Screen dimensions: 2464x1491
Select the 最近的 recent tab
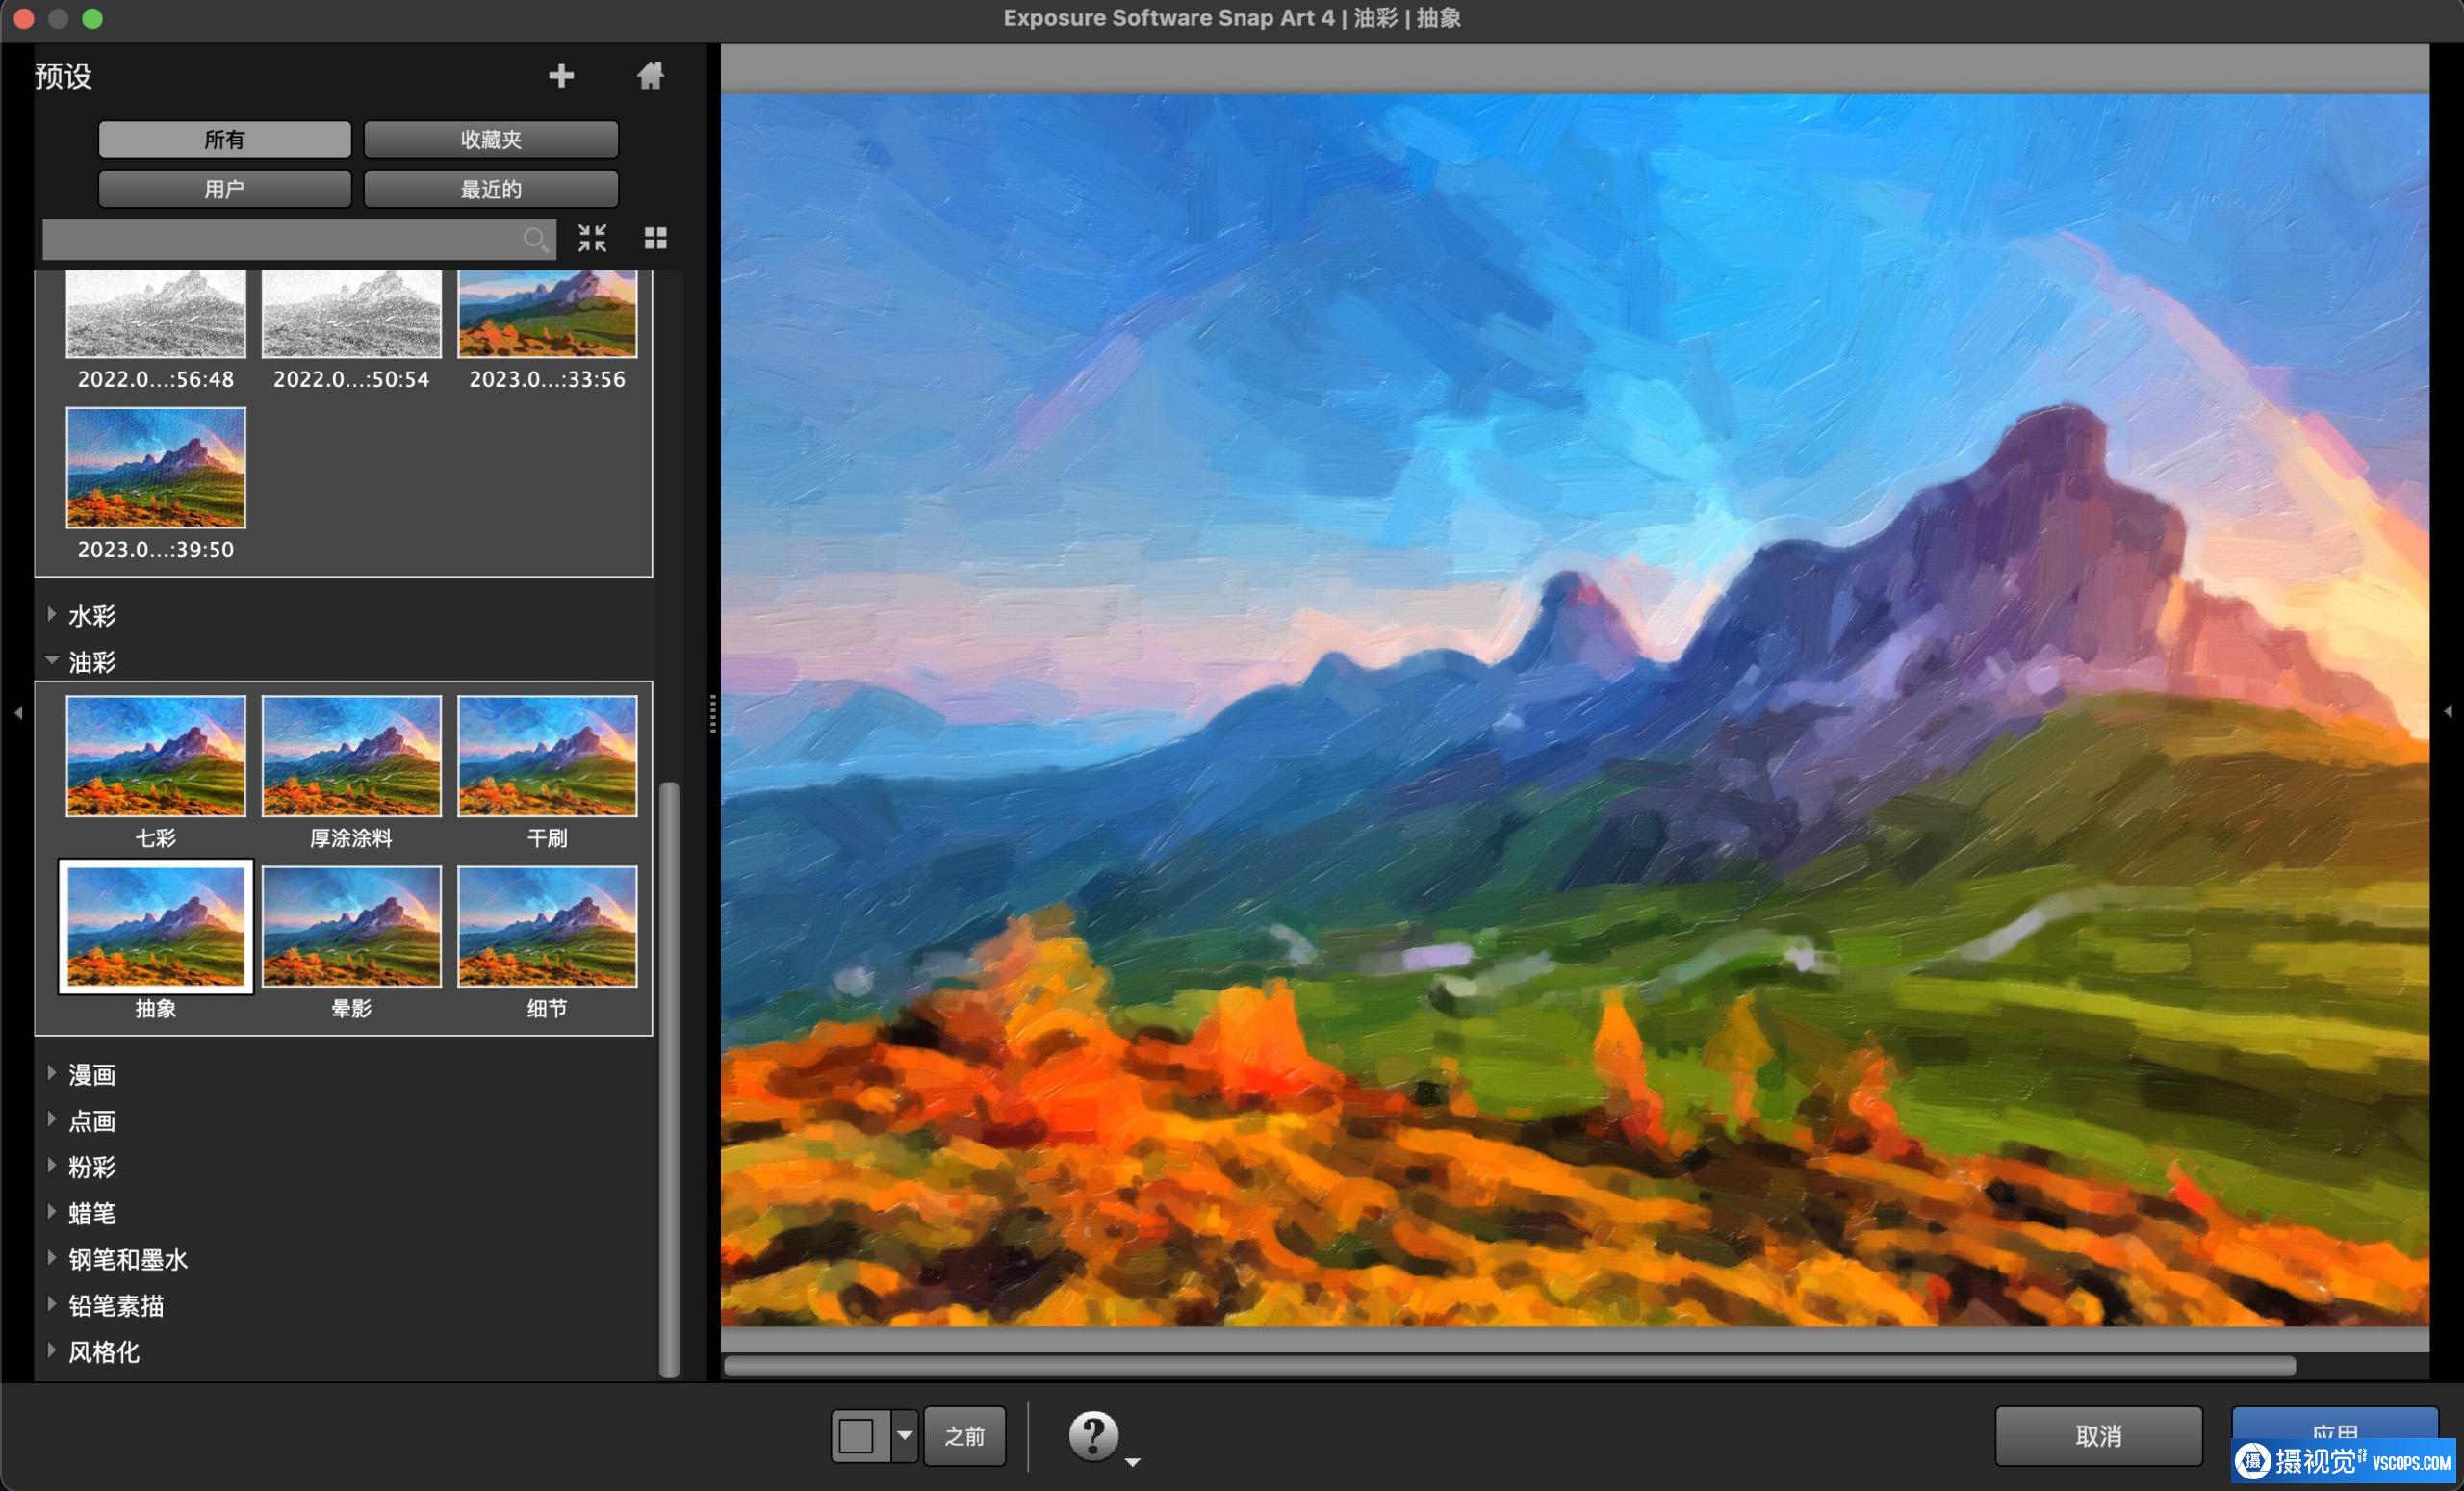[x=490, y=189]
